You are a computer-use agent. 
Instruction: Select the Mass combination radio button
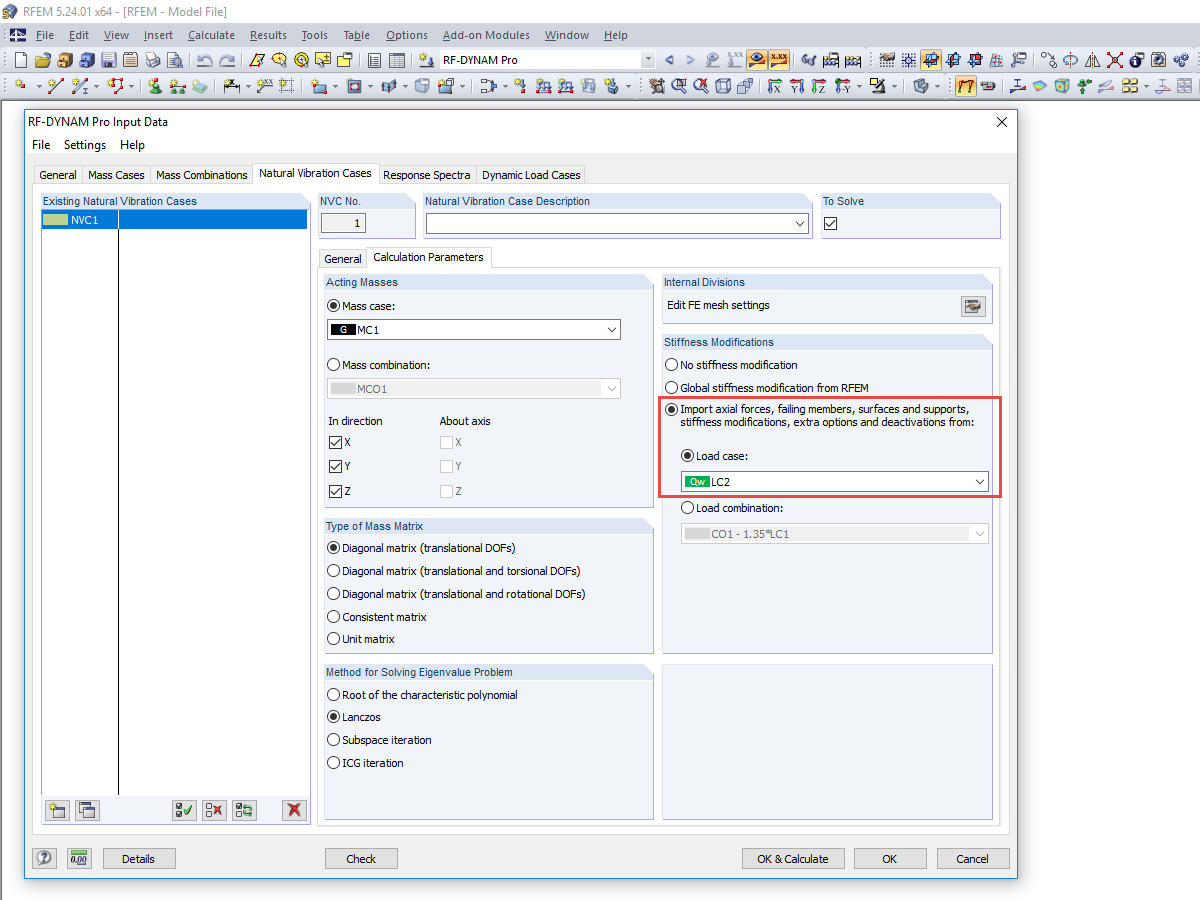coord(334,366)
